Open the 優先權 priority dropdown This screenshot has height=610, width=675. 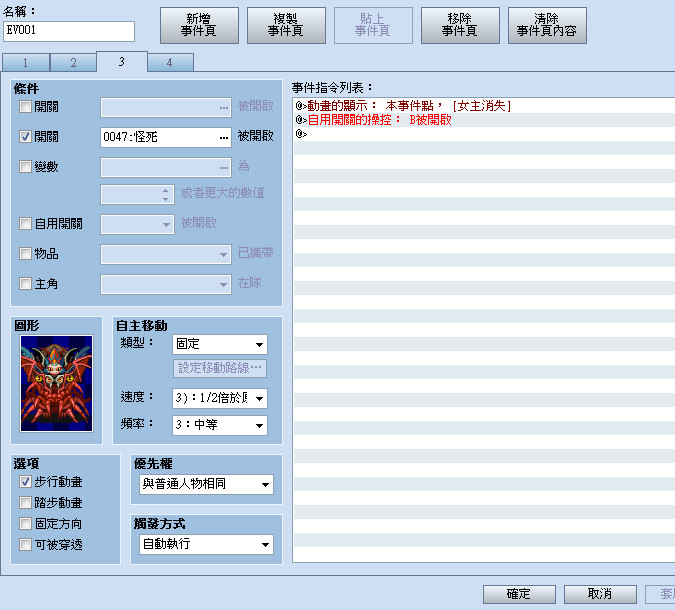click(x=206, y=484)
